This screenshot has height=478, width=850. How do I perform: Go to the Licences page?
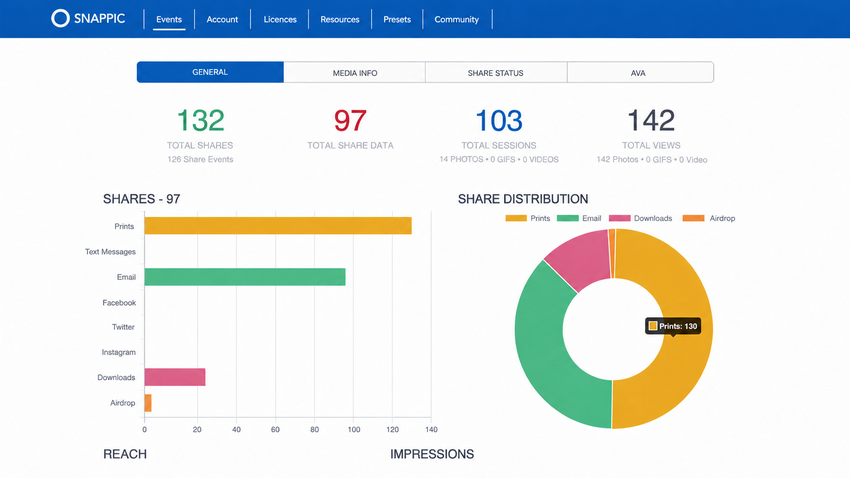(x=280, y=20)
